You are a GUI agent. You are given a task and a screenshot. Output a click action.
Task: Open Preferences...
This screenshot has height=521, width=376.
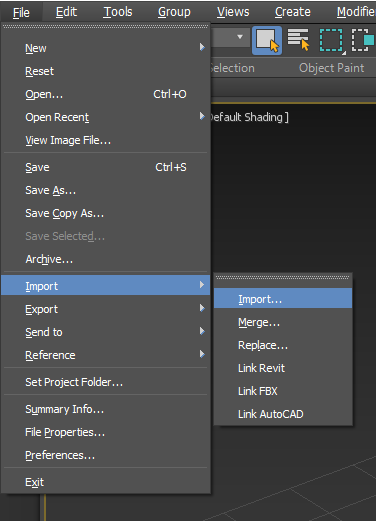click(106, 455)
